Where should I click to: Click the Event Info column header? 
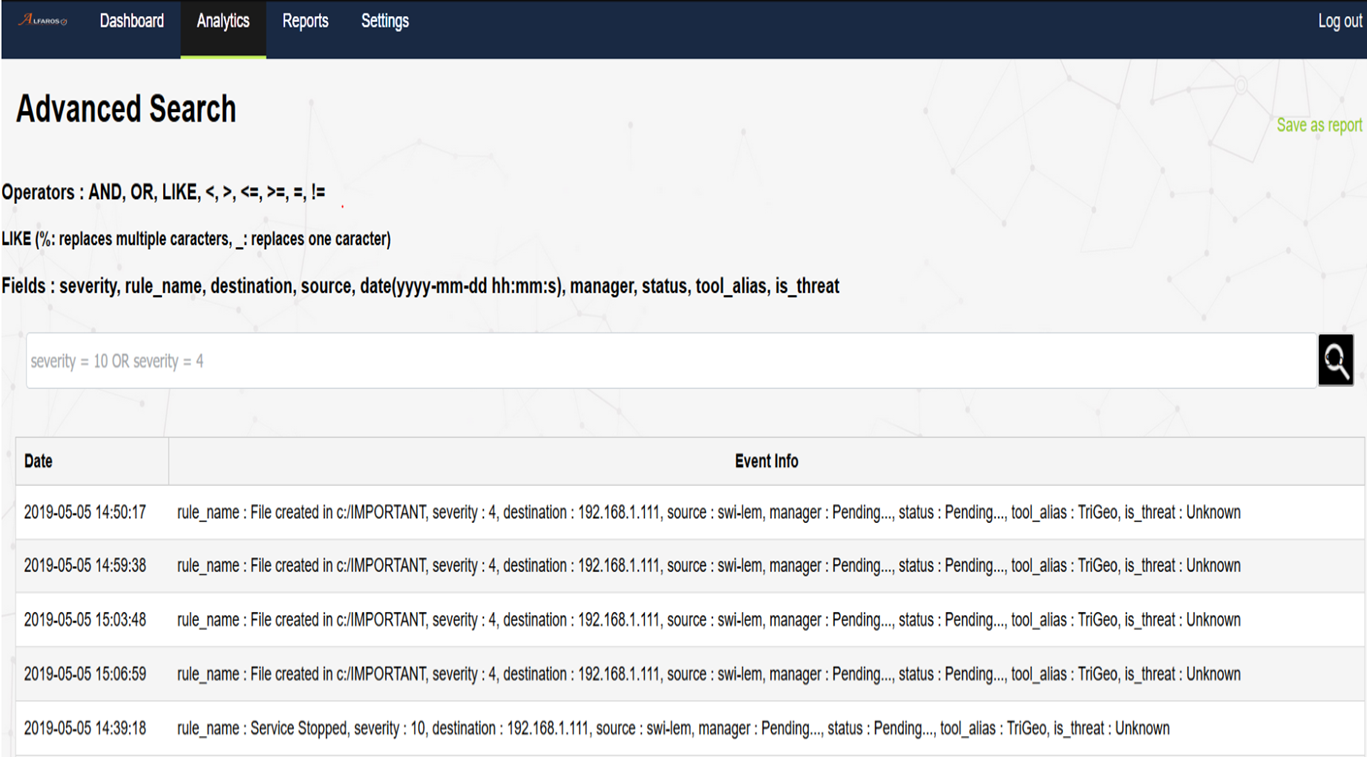point(766,461)
